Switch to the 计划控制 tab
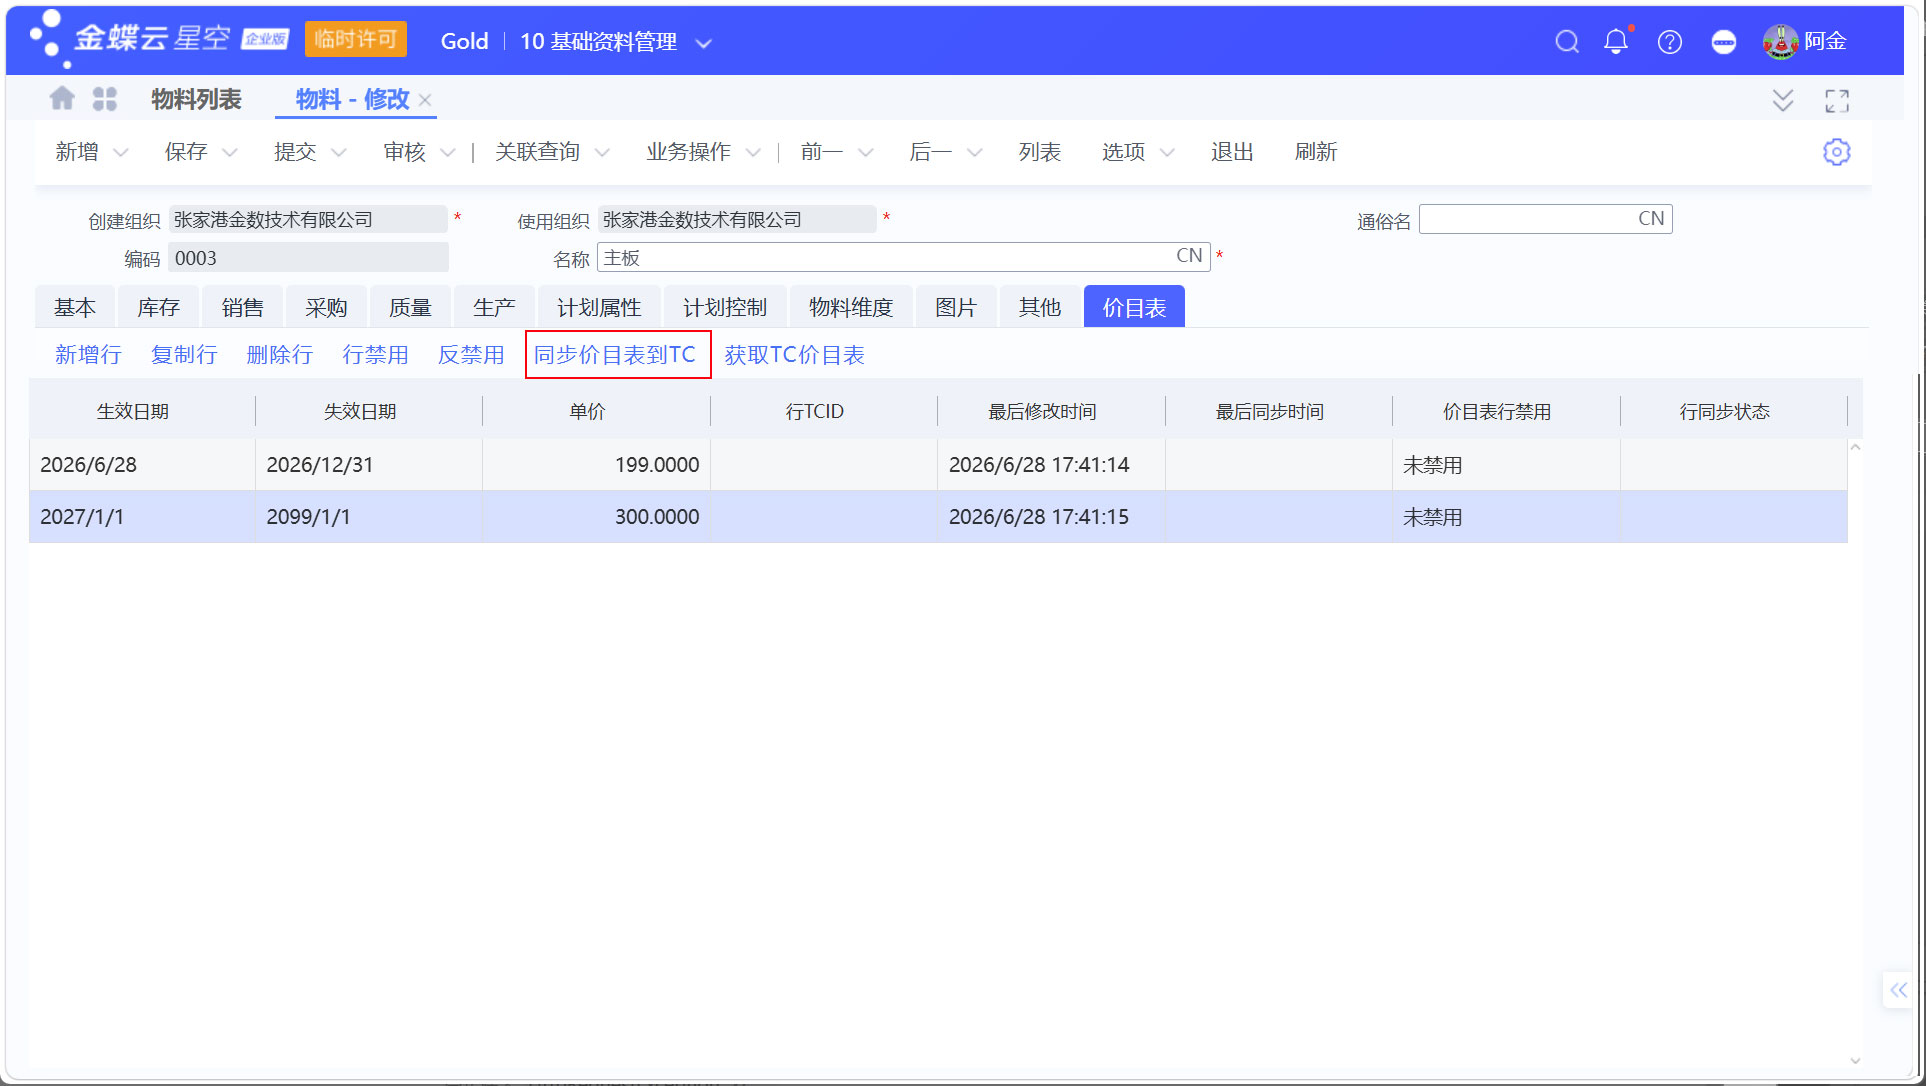This screenshot has height=1086, width=1926. click(725, 307)
